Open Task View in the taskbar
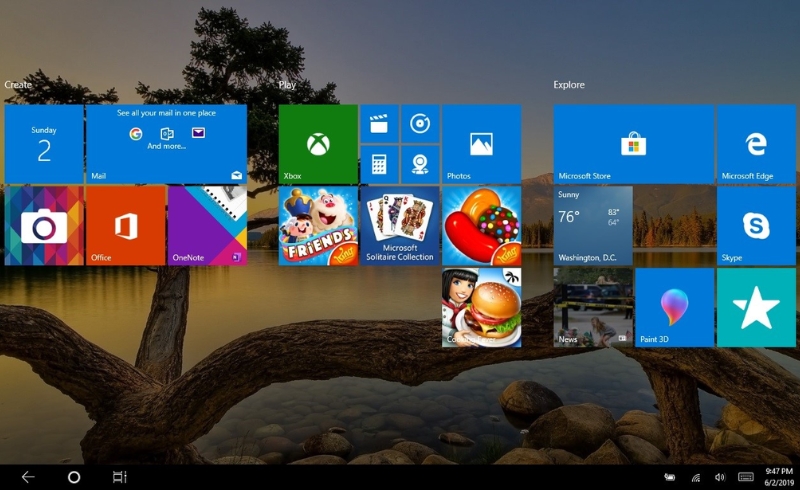Image resolution: width=800 pixels, height=490 pixels. coord(119,477)
